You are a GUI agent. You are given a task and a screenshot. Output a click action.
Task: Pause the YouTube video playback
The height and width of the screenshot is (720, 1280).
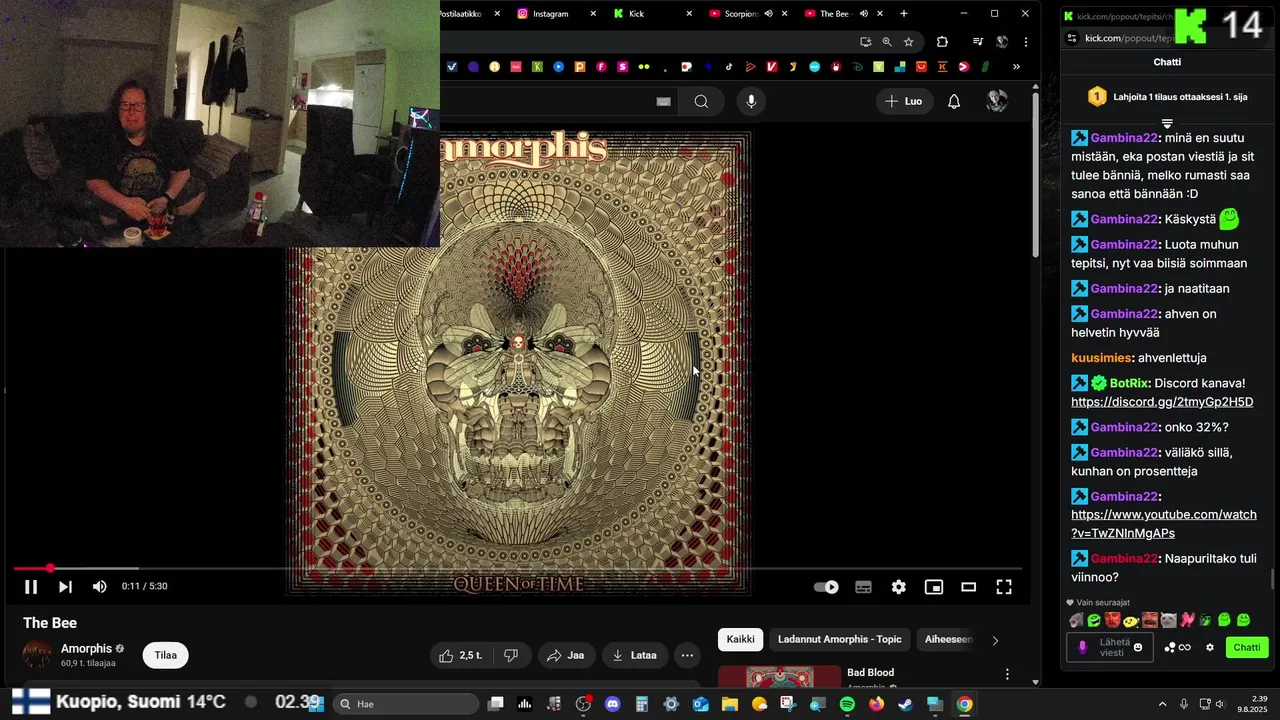[31, 587]
